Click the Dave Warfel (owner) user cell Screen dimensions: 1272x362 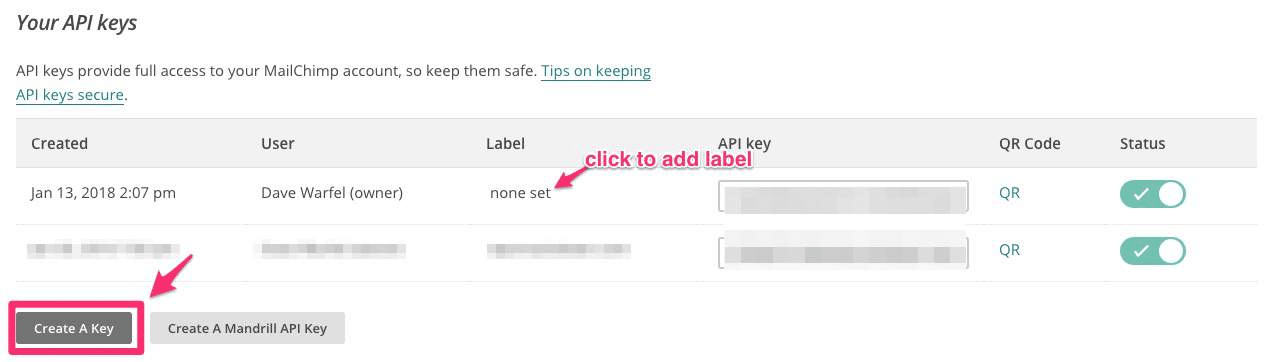click(x=331, y=193)
